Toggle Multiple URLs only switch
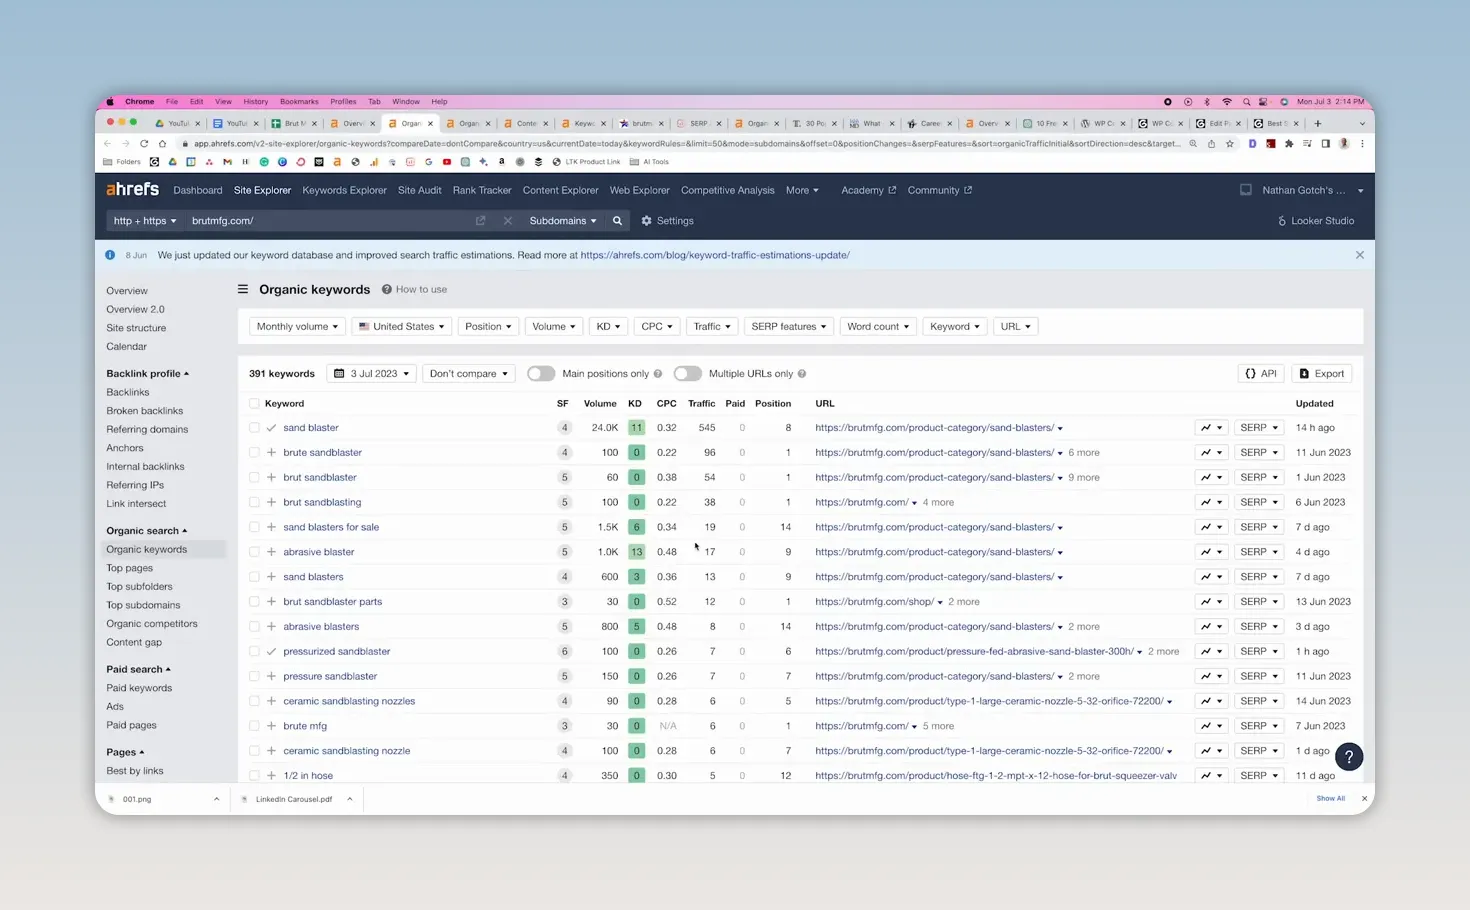The height and width of the screenshot is (910, 1470). [687, 374]
